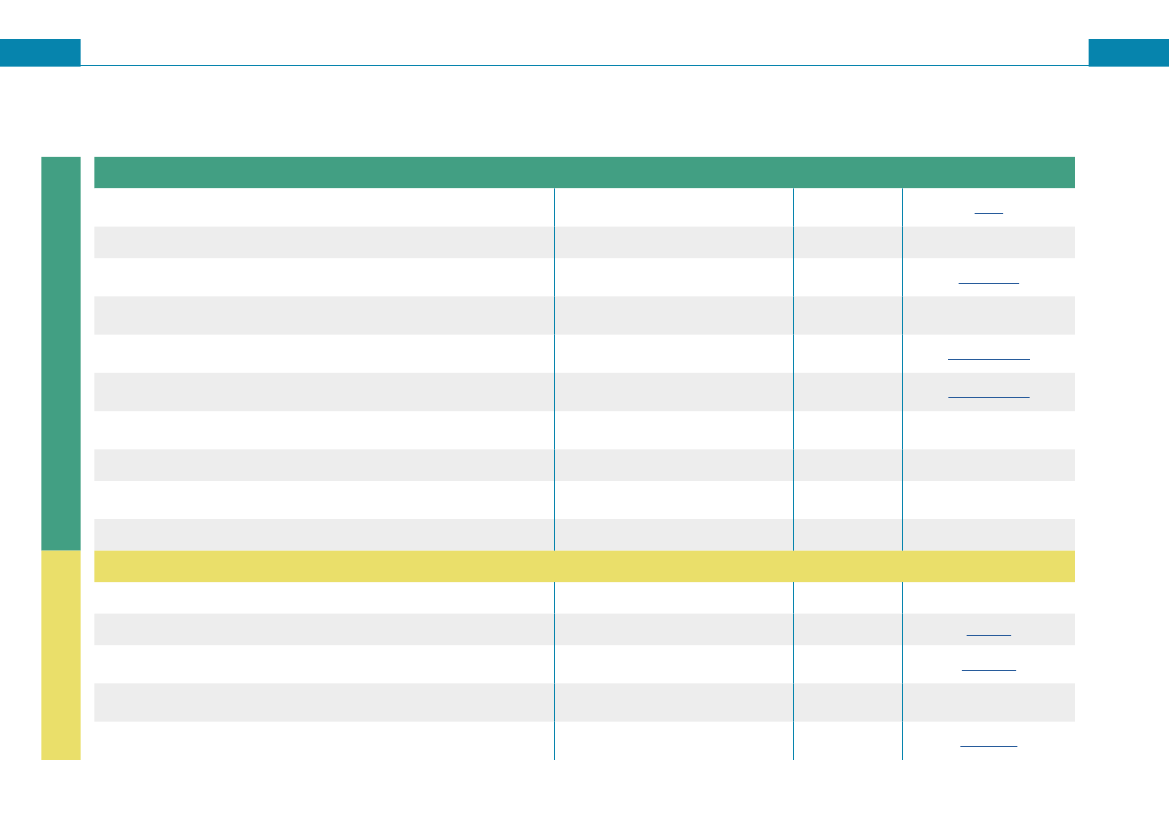1169x827 pixels.
Task: Click the second column cell of first green-section row
Action: coord(673,207)
